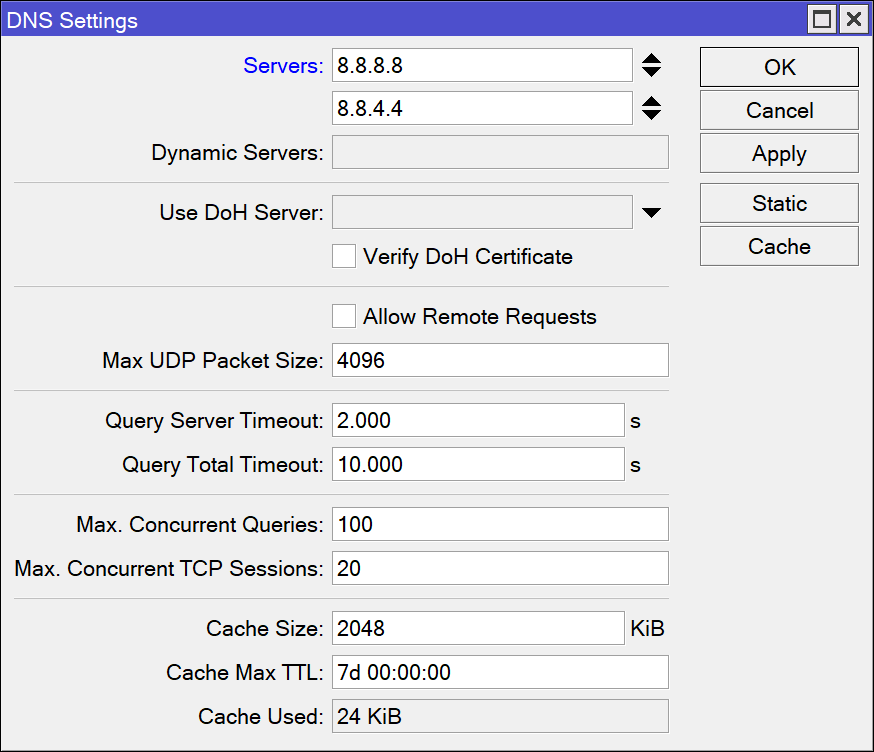Screen dimensions: 874x752
Task: Cancel the DNS Settings dialog
Action: 778,111
